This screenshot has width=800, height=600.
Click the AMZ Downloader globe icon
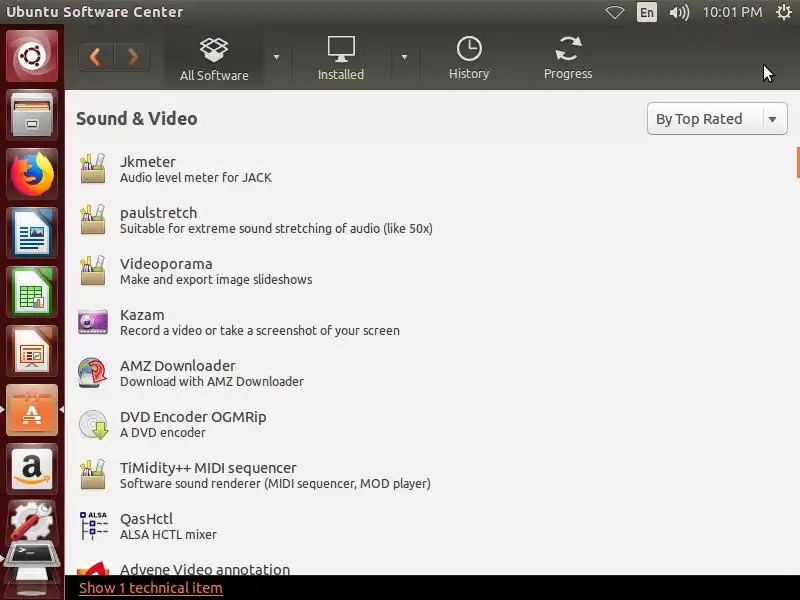(x=93, y=372)
